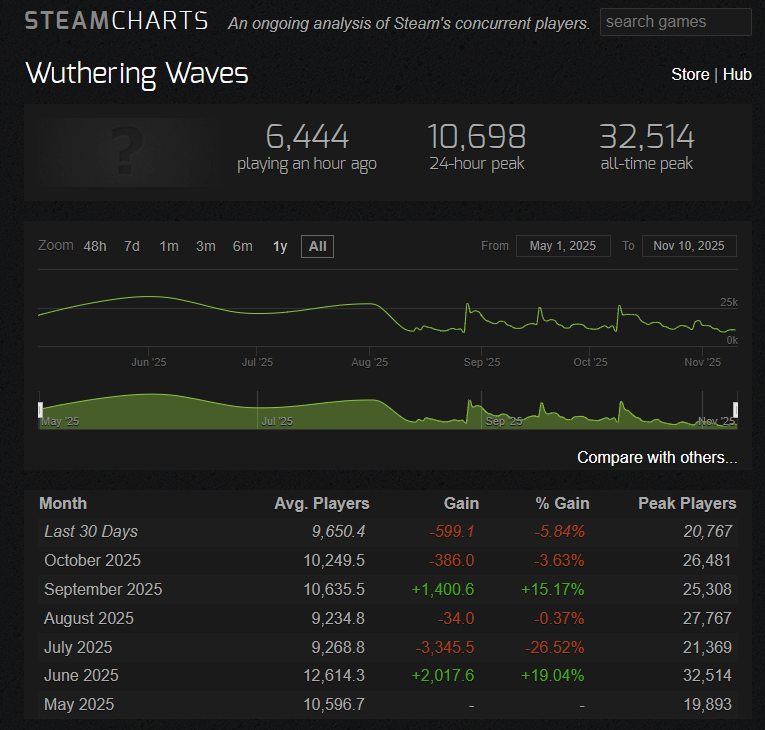Select the 3m zoom range
Viewport: 765px width, 730px height.
click(206, 246)
